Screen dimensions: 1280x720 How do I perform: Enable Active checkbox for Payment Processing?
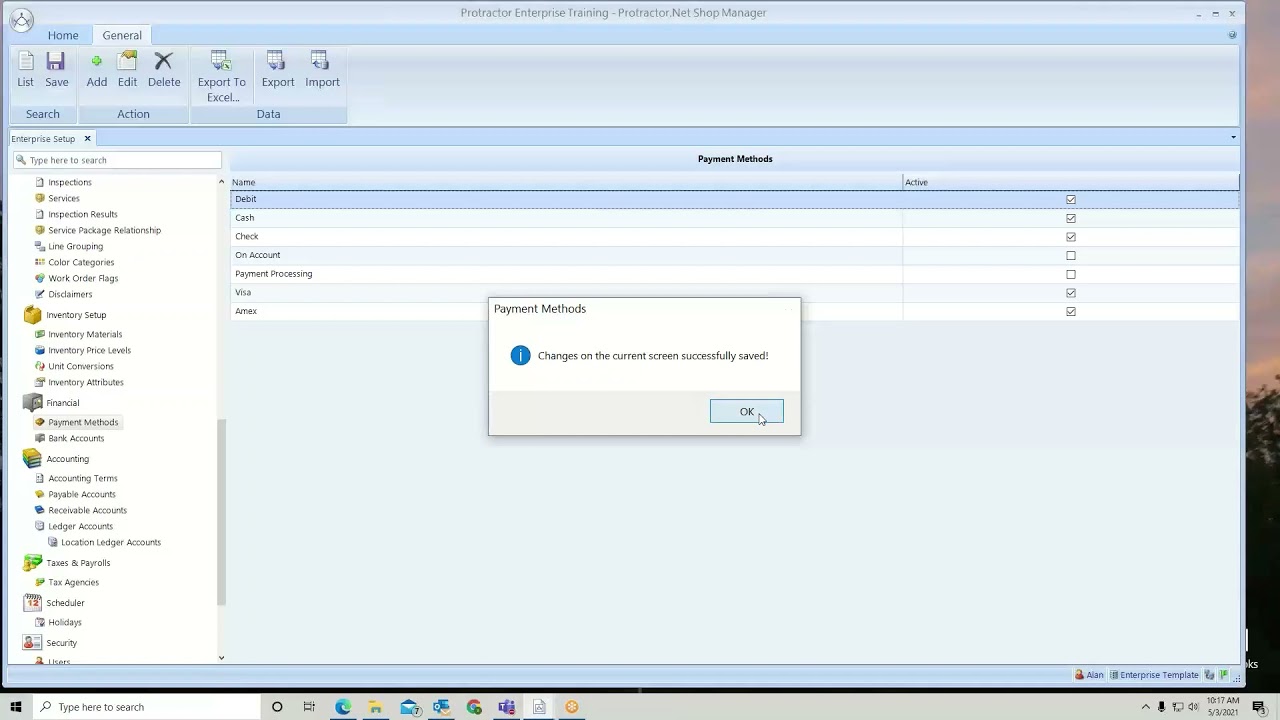1071,274
